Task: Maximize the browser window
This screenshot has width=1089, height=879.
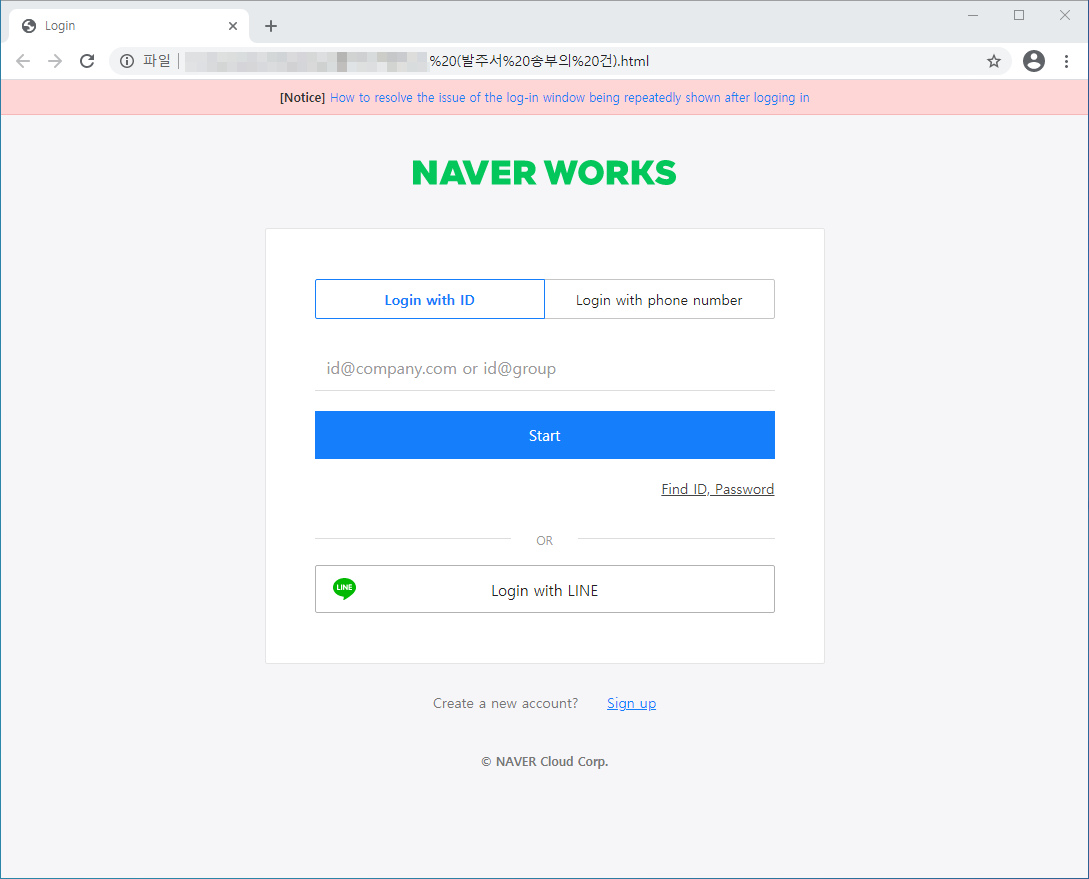Action: pyautogui.click(x=1019, y=15)
